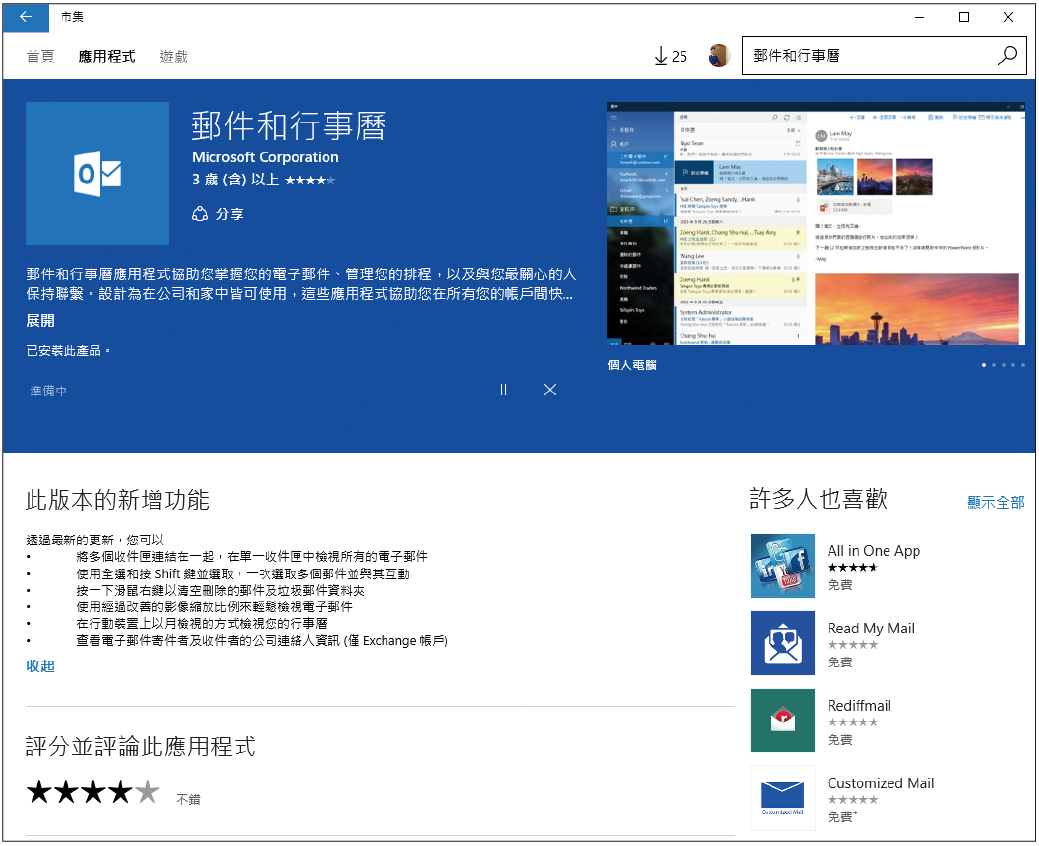
Task: Close the Store window
Action: coord(1009,17)
